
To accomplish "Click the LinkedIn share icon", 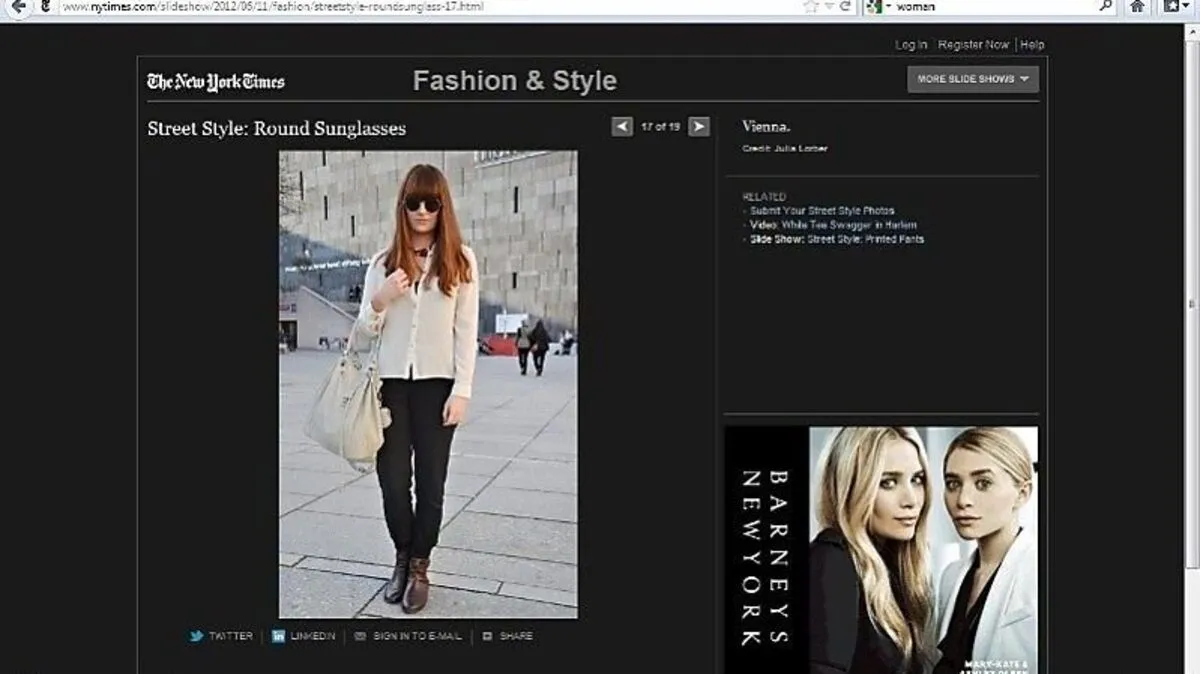I will 279,636.
